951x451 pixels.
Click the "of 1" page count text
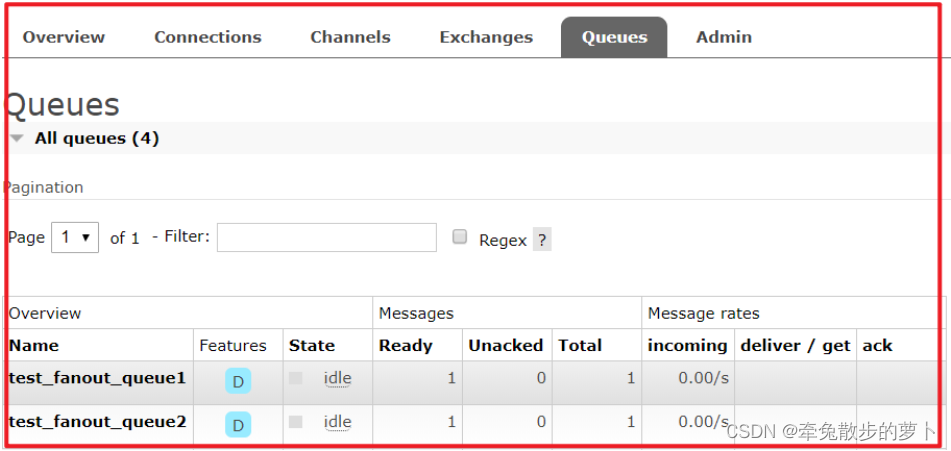124,238
